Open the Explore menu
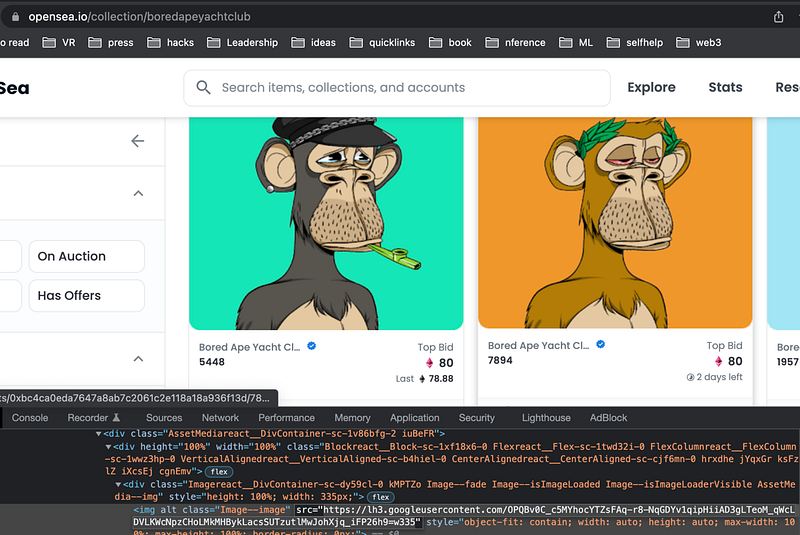 click(651, 87)
